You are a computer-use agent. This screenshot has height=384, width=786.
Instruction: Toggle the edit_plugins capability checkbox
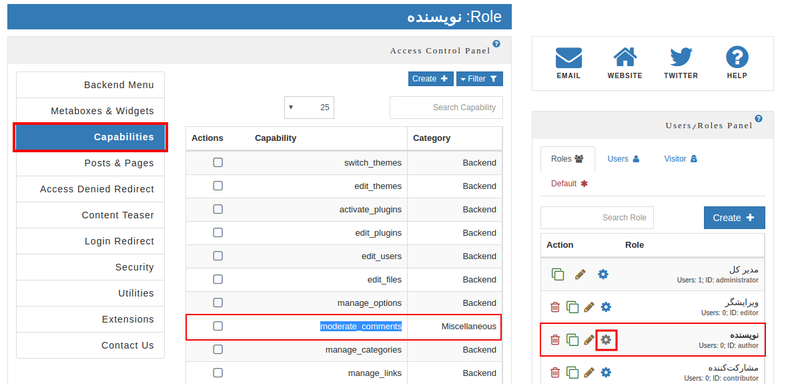point(218,233)
